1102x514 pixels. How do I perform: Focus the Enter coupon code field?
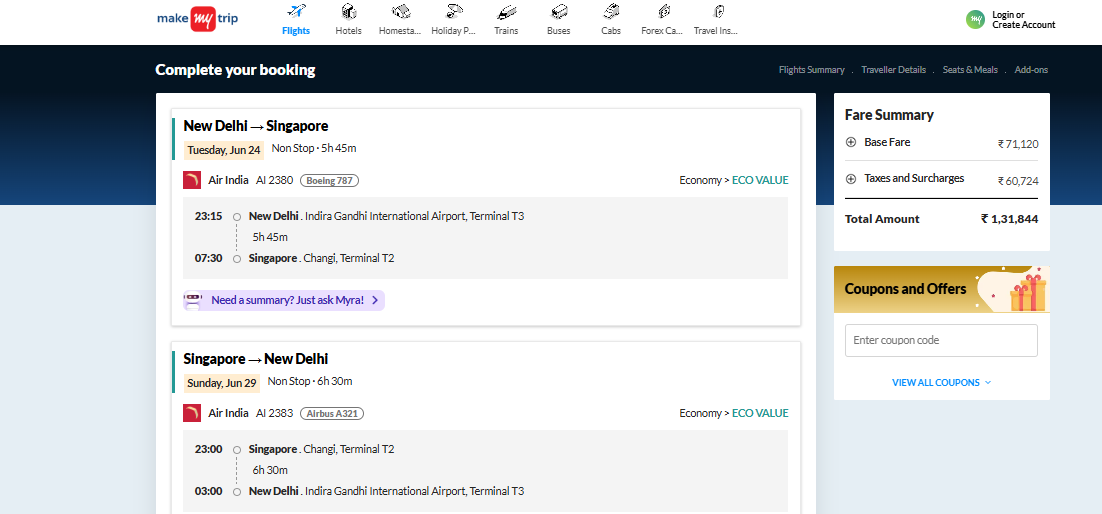point(941,340)
